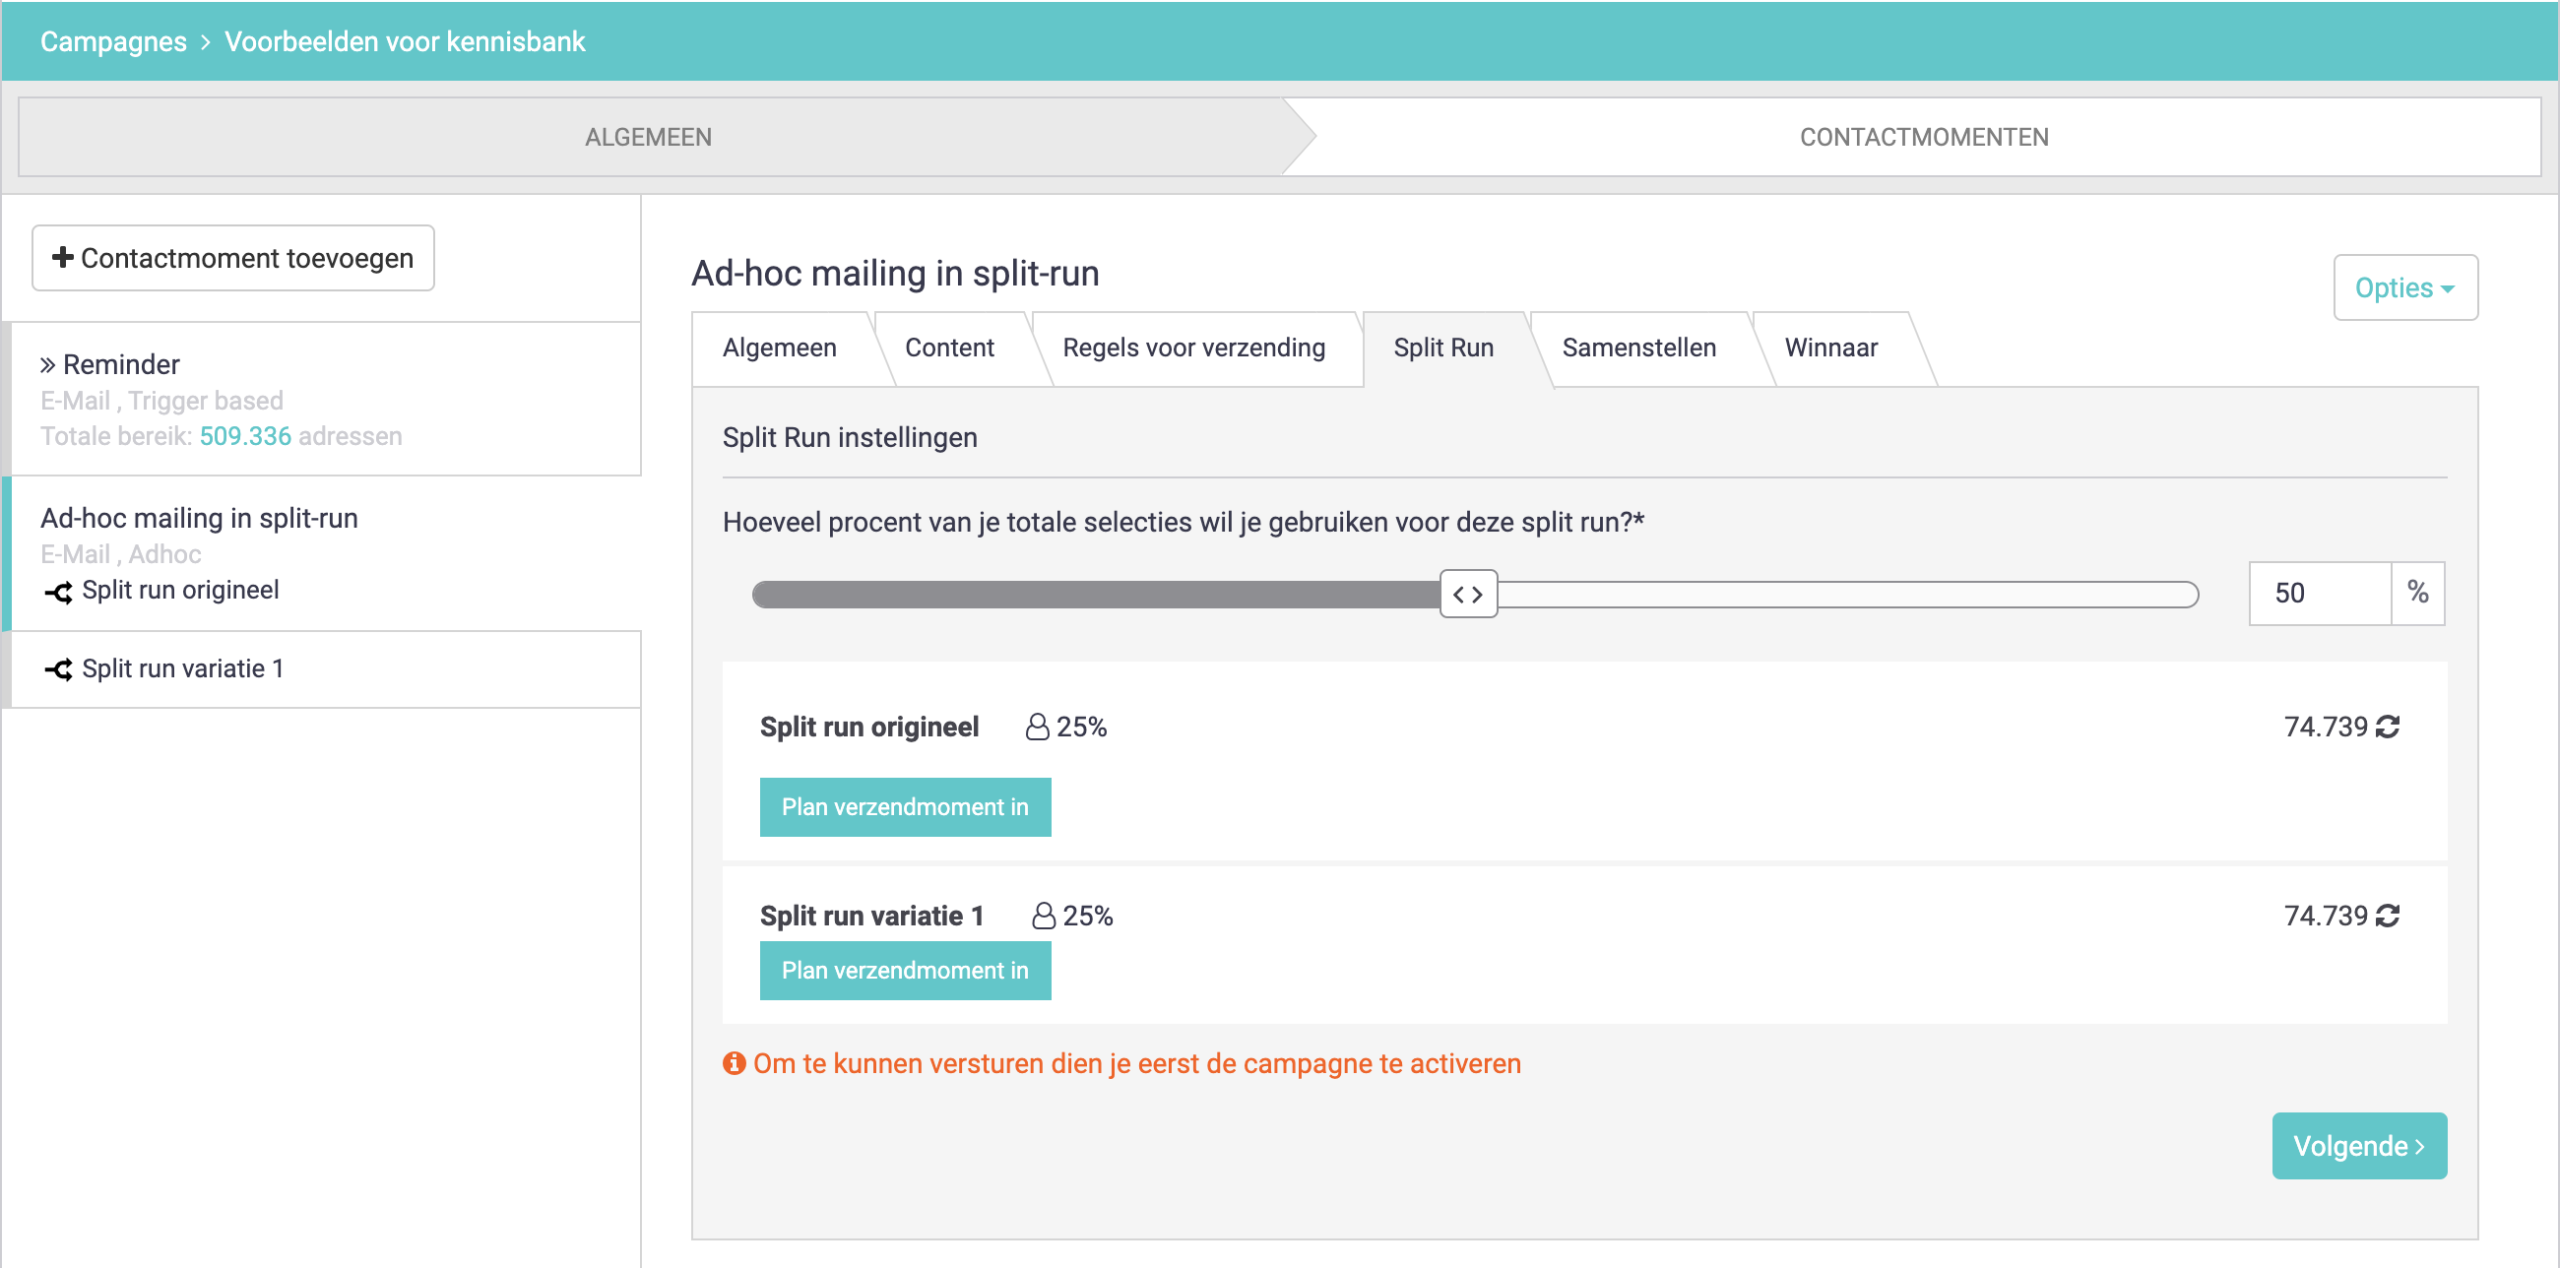Click the split icon beside Split run origineel in sidebar
Screen dimensions: 2560x1268
pos(58,592)
